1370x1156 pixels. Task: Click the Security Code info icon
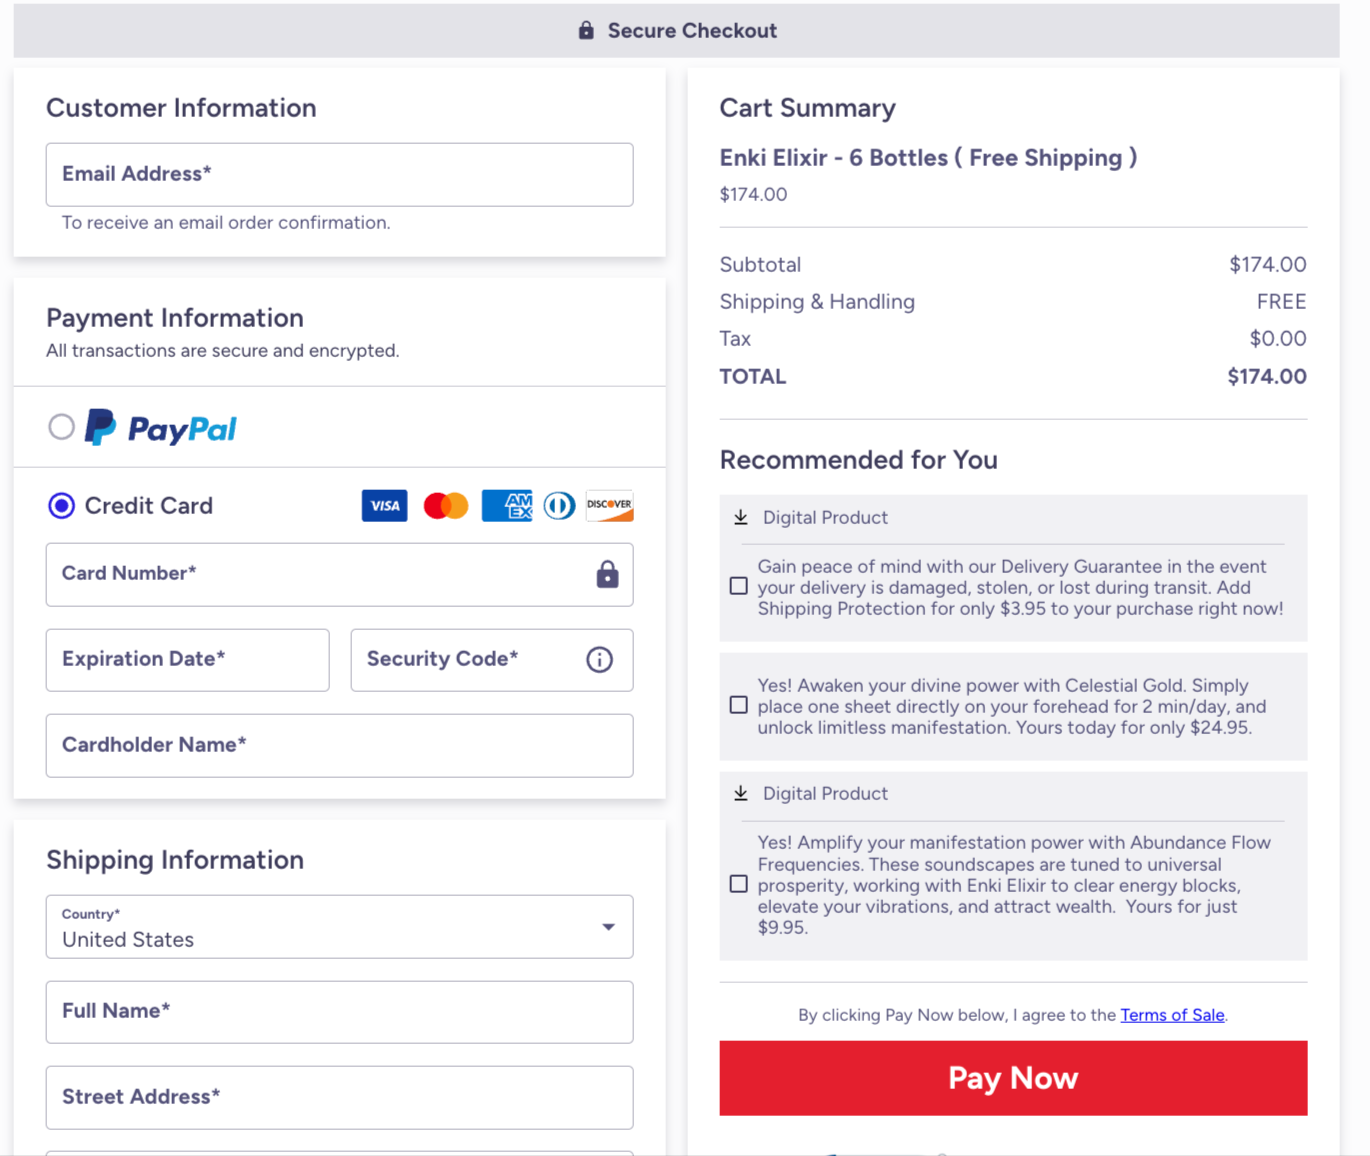[x=599, y=660]
